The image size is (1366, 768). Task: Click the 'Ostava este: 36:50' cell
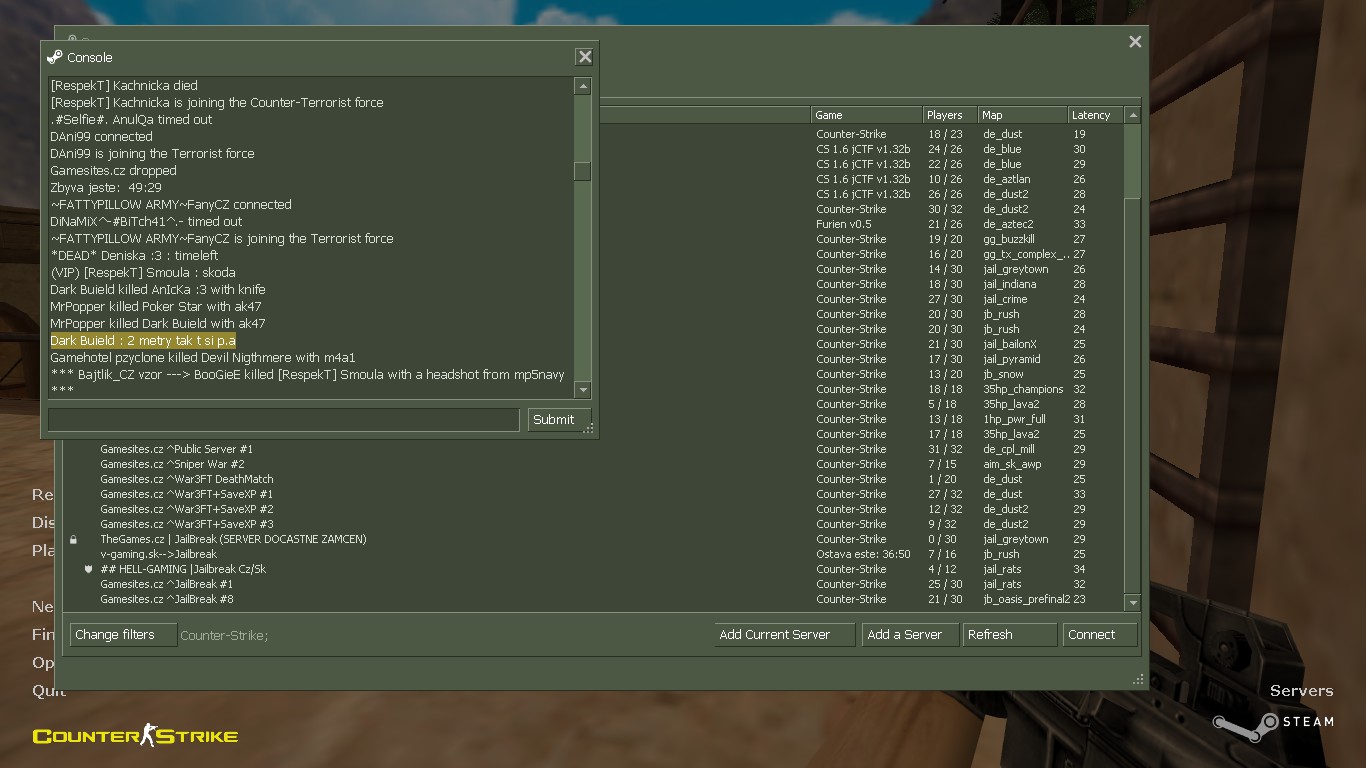(863, 554)
